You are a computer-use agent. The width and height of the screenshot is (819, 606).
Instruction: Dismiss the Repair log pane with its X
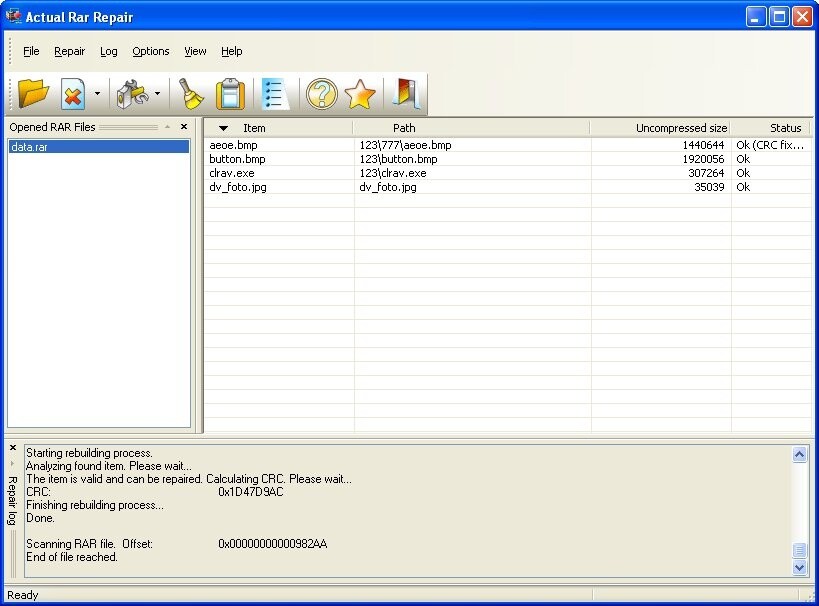tap(12, 448)
